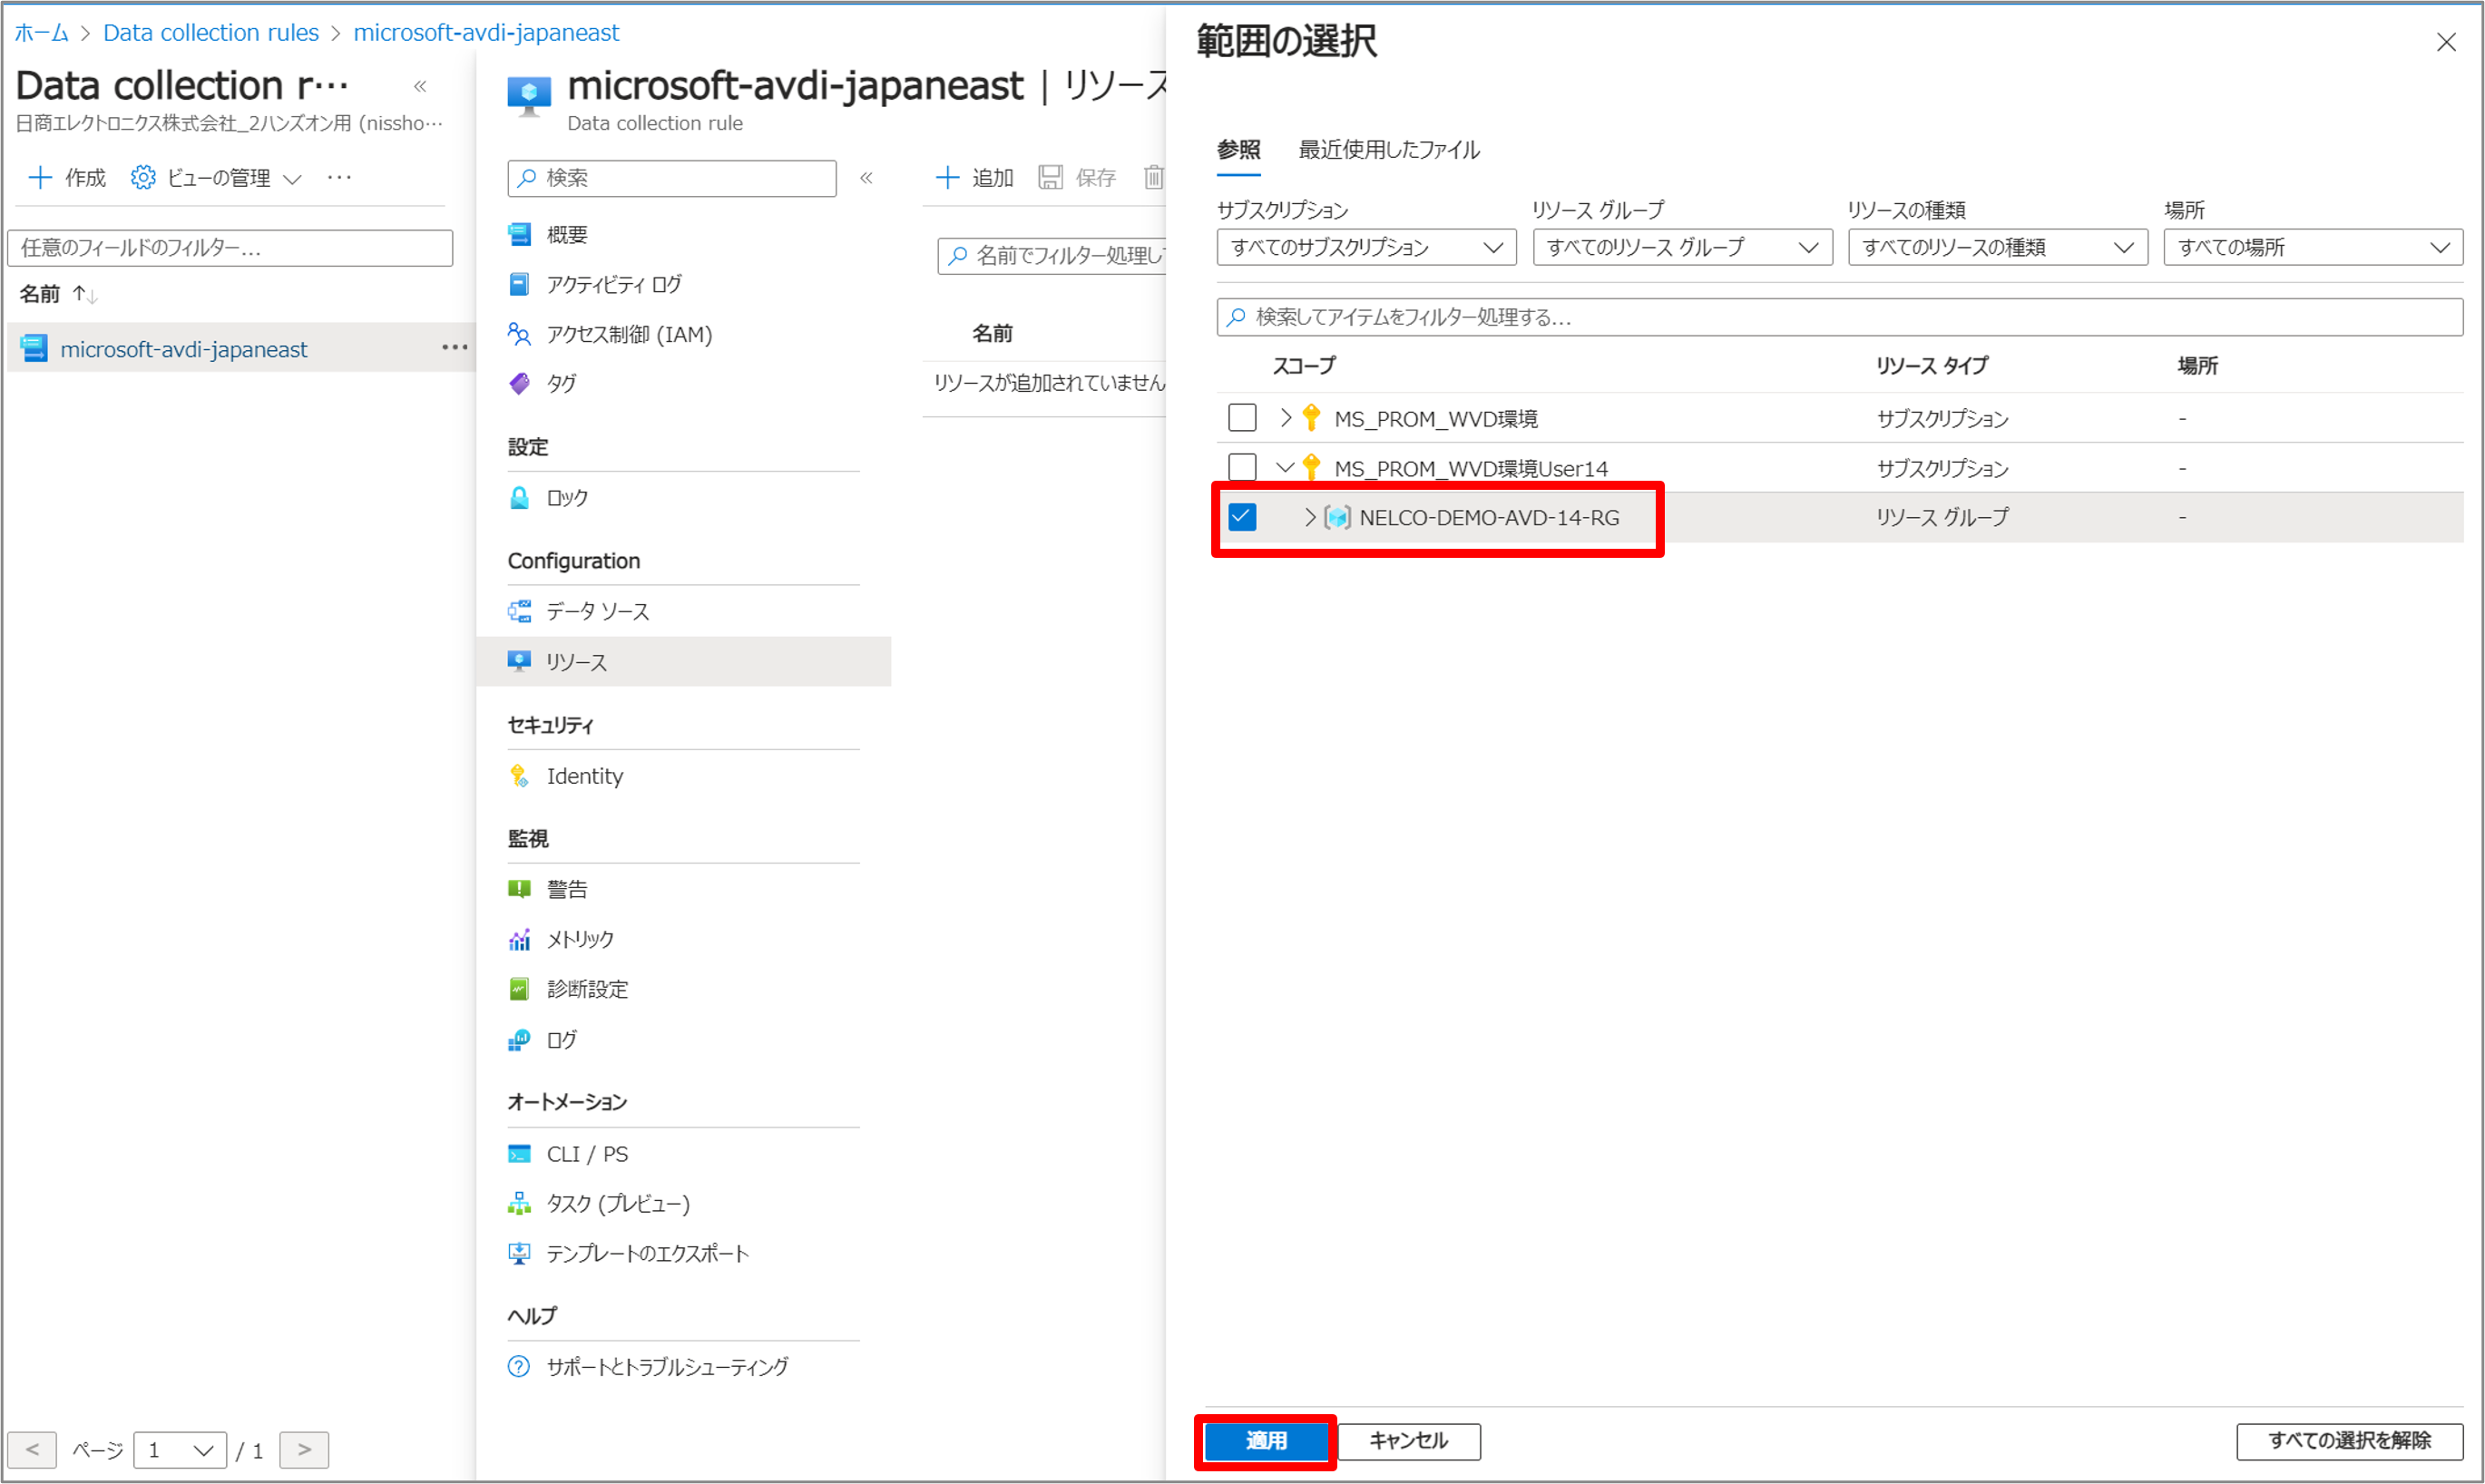The width and height of the screenshot is (2485, 1484).
Task: Check the MS_PROM_WVD環境User14 checkbox
Action: 1242,467
